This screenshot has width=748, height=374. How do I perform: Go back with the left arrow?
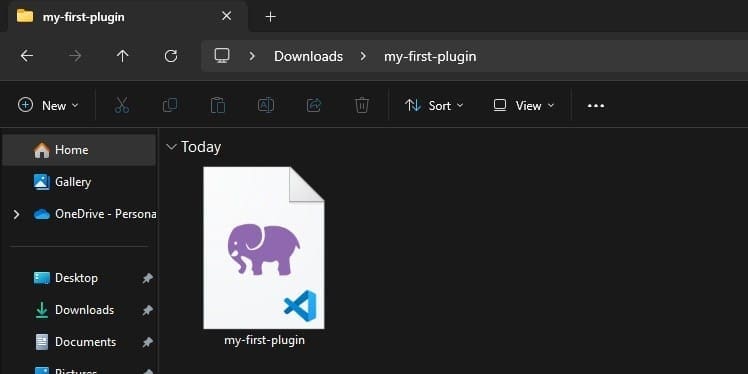[x=27, y=56]
